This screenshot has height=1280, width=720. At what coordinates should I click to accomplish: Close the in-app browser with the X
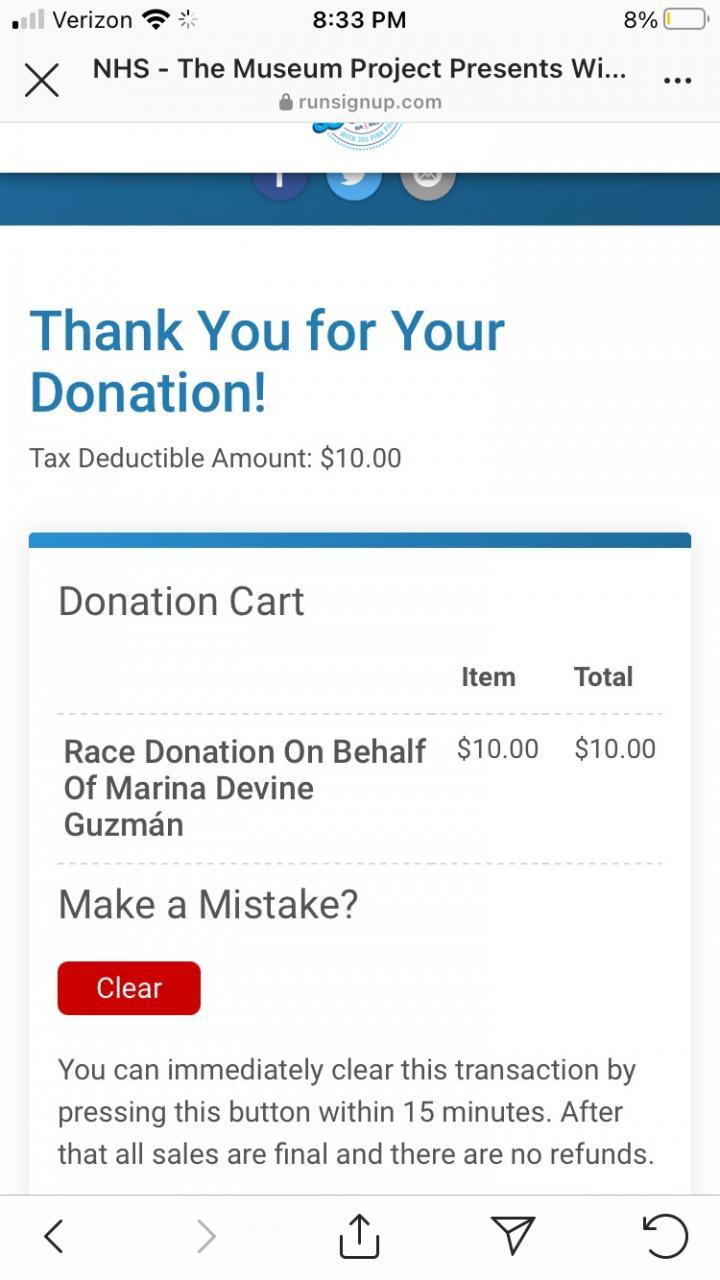41,81
